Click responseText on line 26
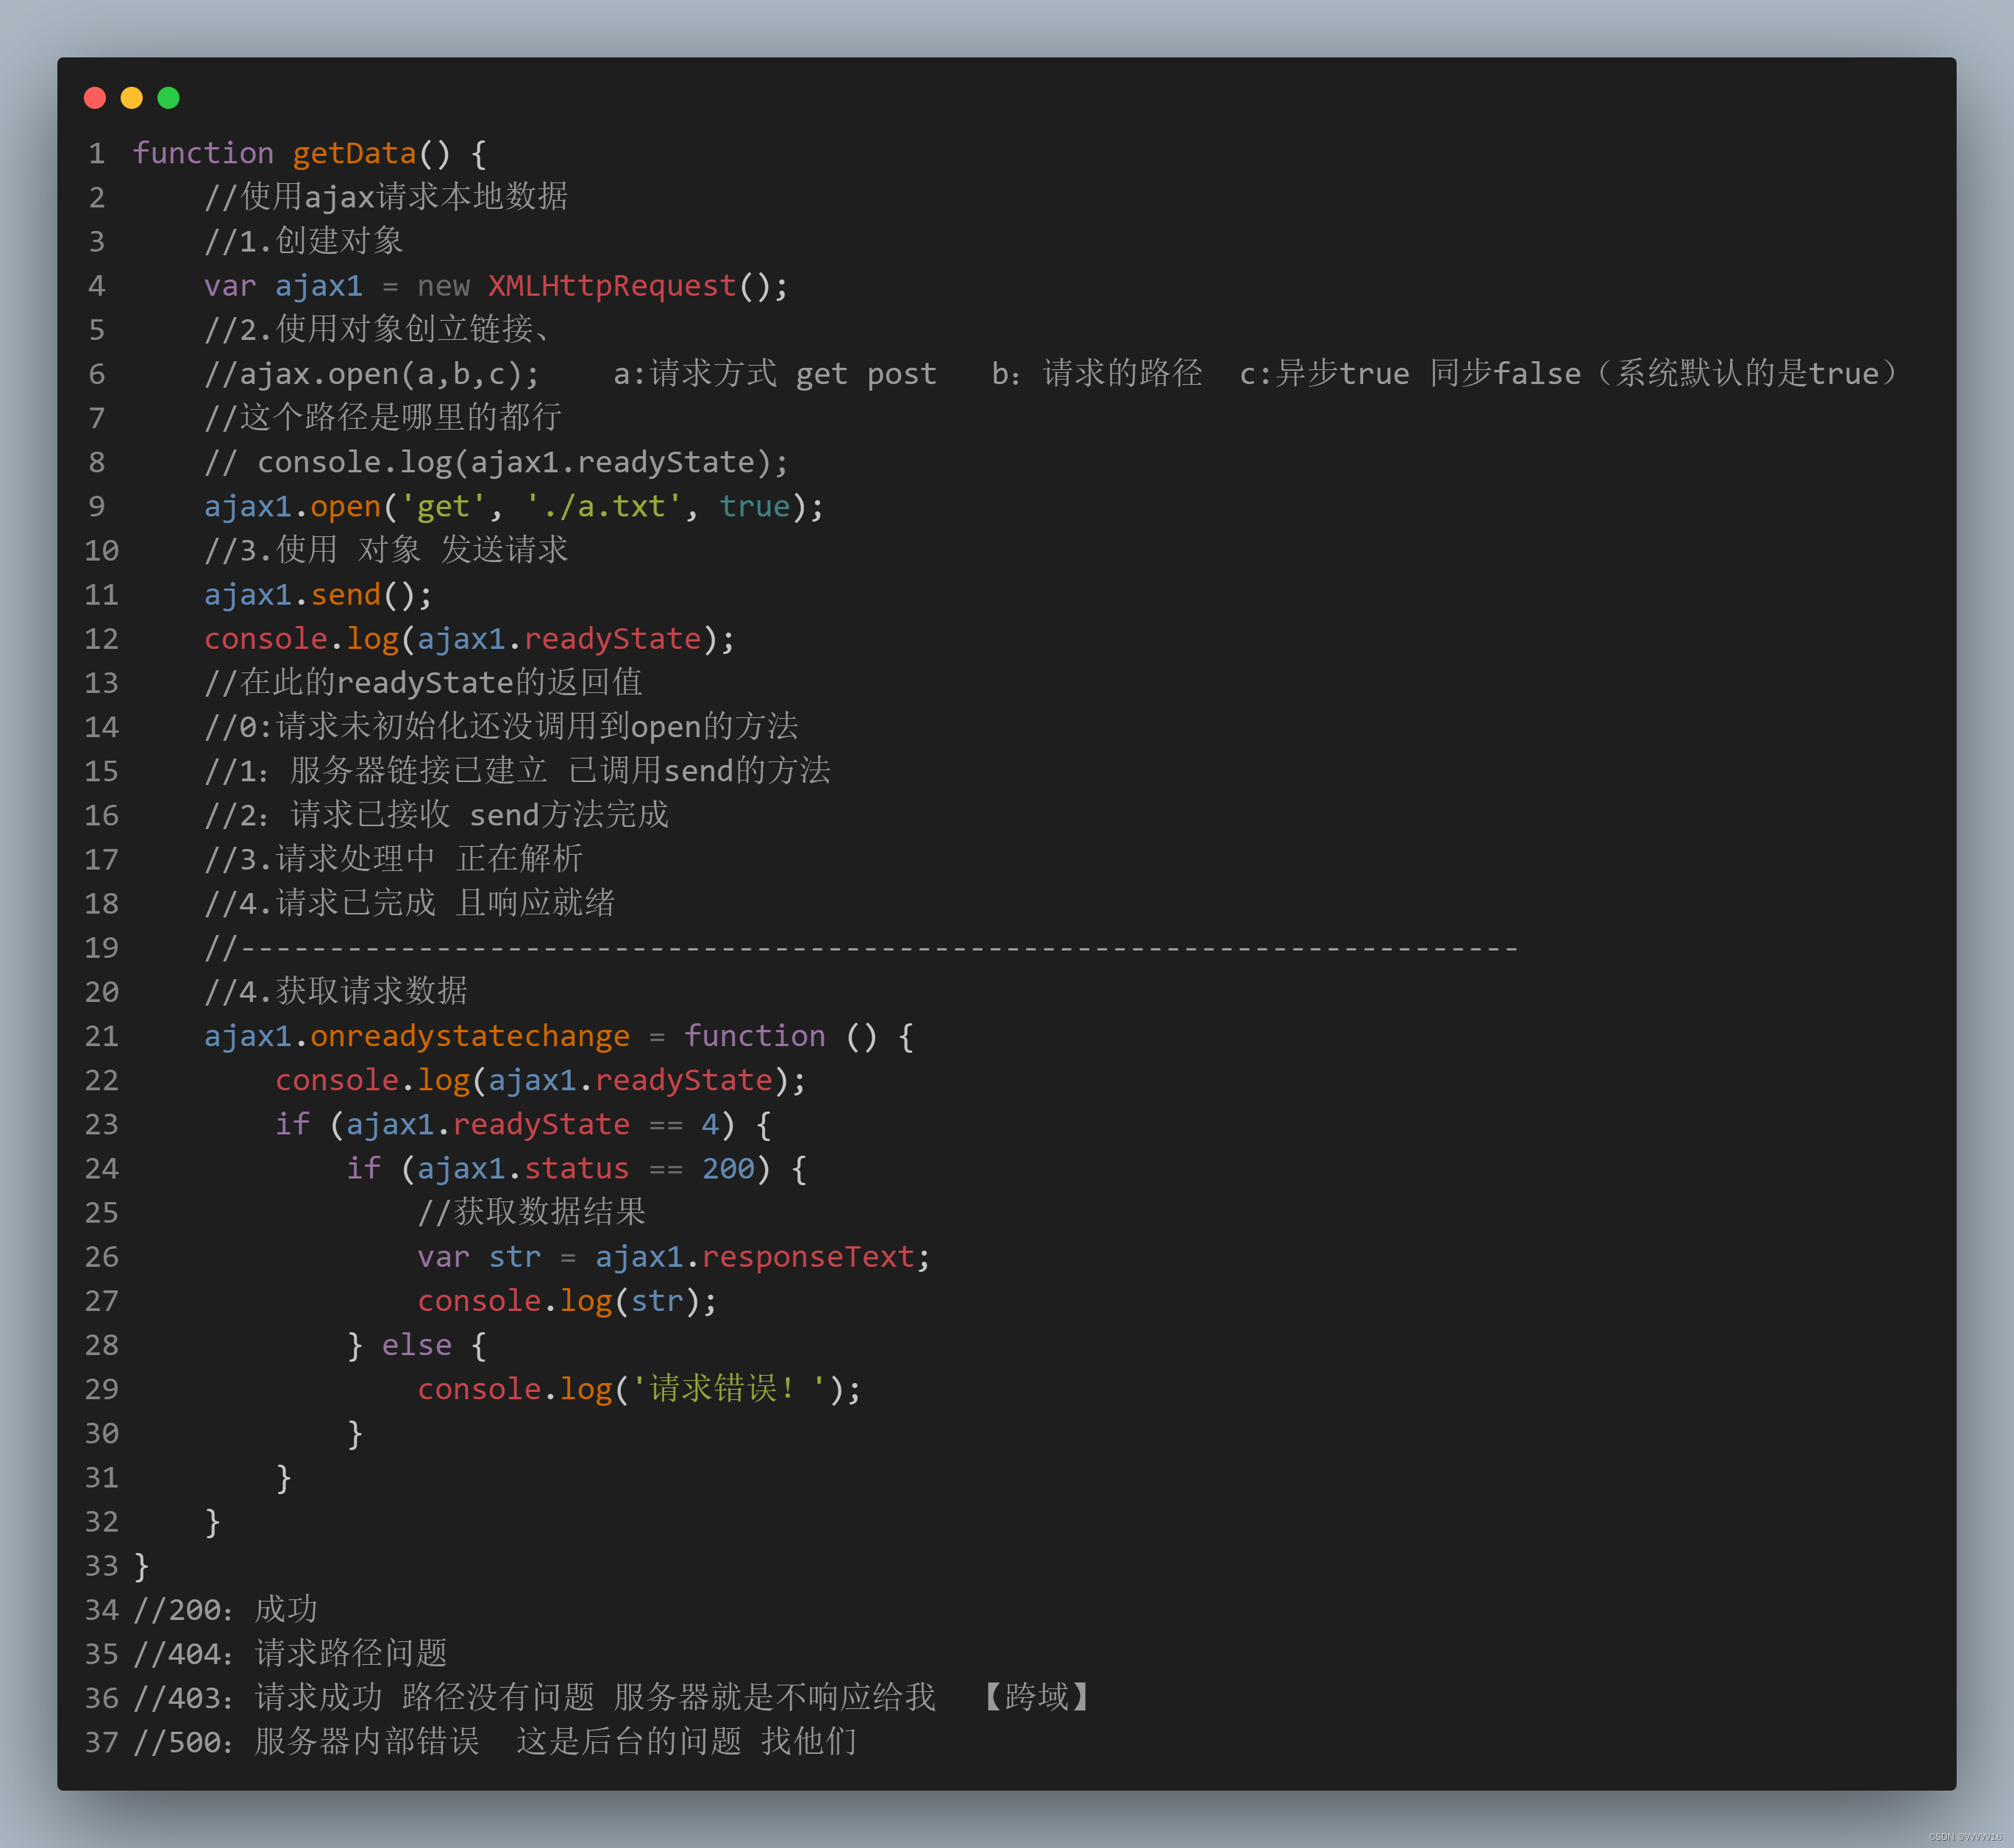 [808, 1257]
